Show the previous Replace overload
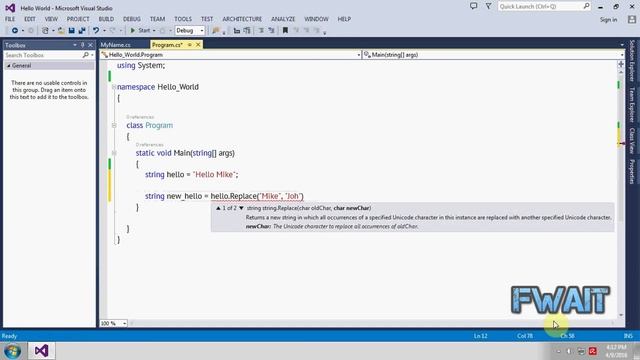The height and width of the screenshot is (360, 640). click(x=218, y=208)
